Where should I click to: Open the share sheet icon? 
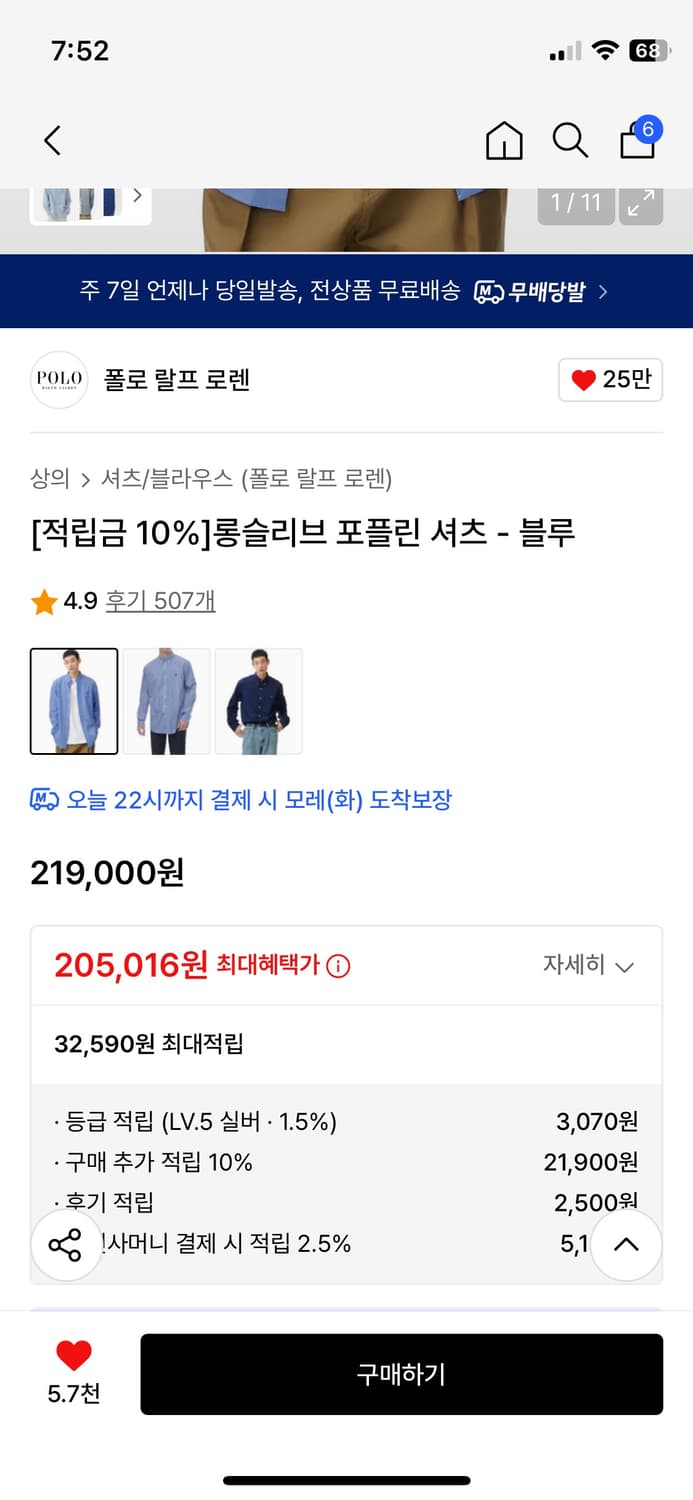(66, 1245)
